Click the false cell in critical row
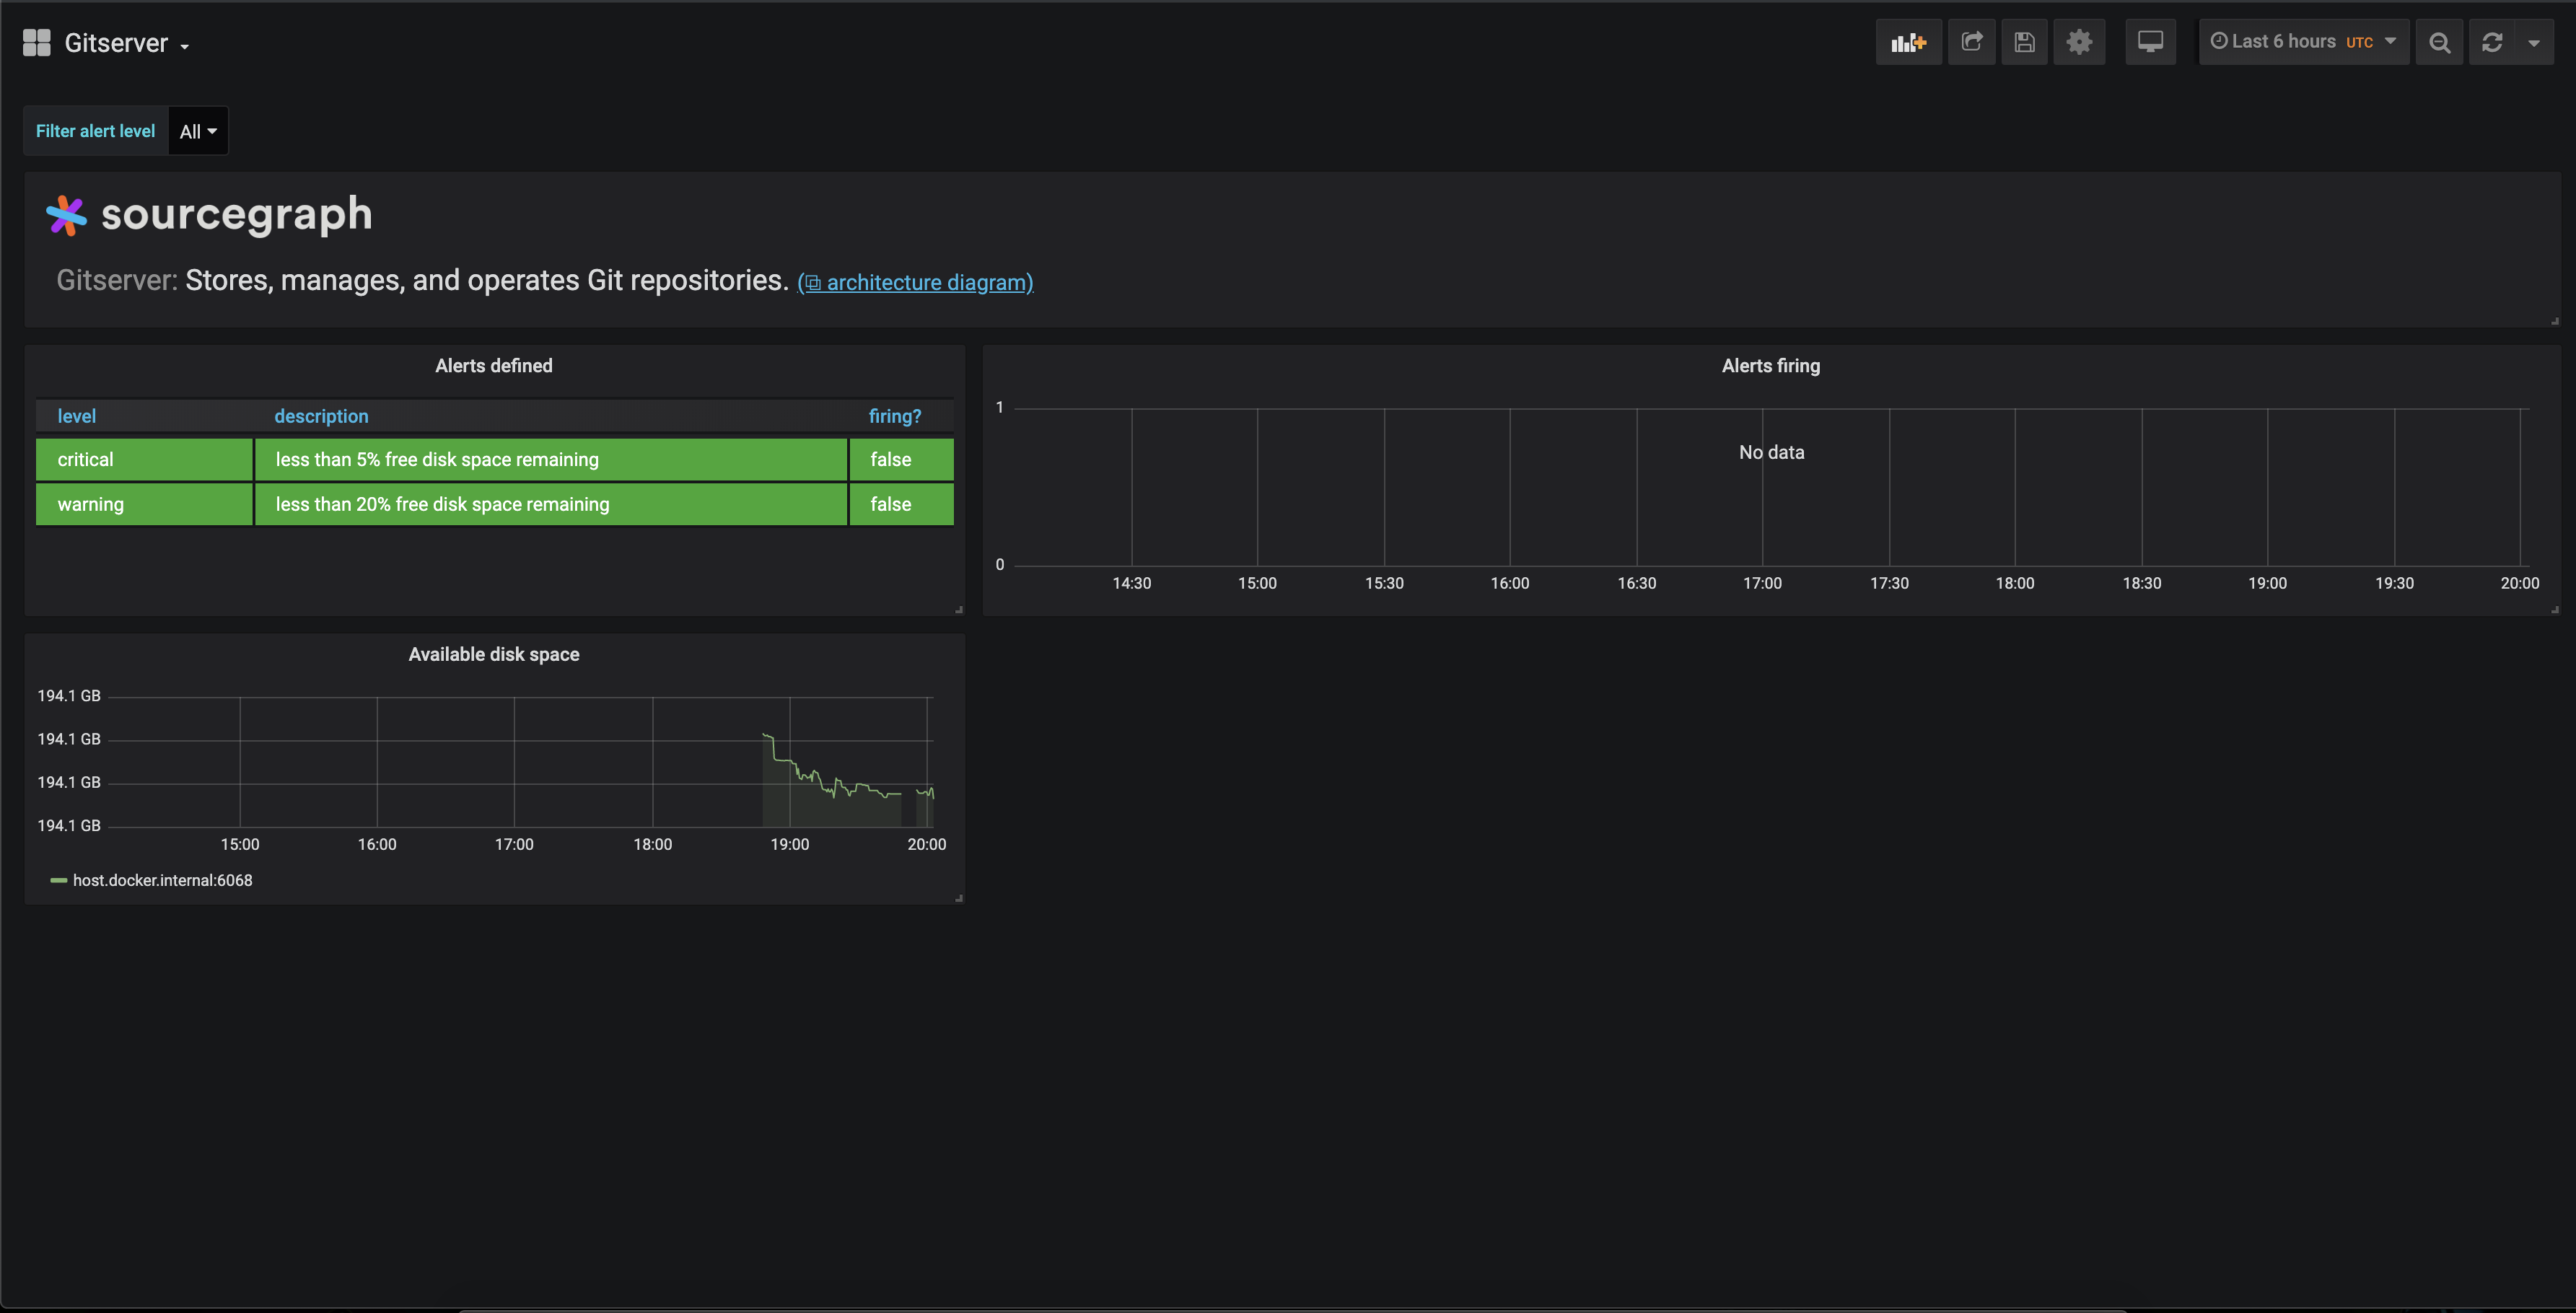The image size is (2576, 1313). tap(901, 460)
